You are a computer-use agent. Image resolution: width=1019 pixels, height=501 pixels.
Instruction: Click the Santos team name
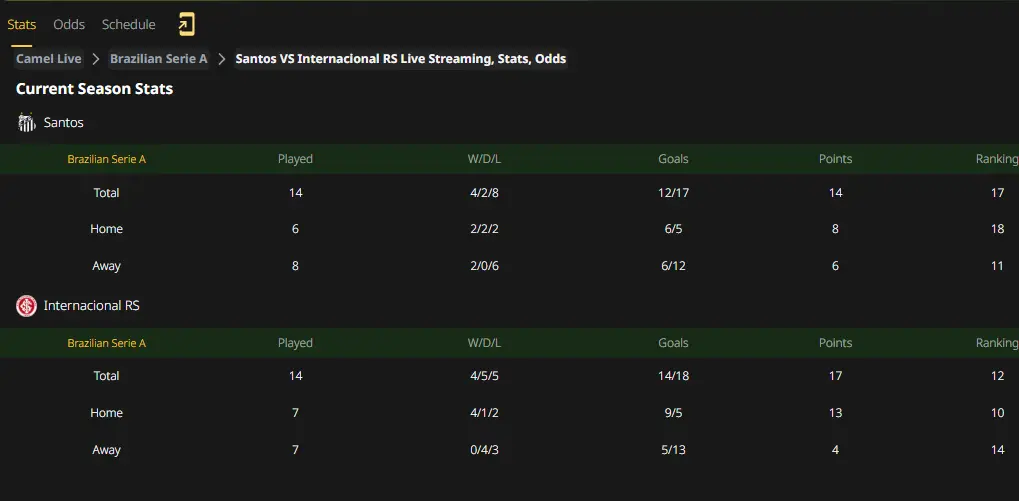coord(64,122)
